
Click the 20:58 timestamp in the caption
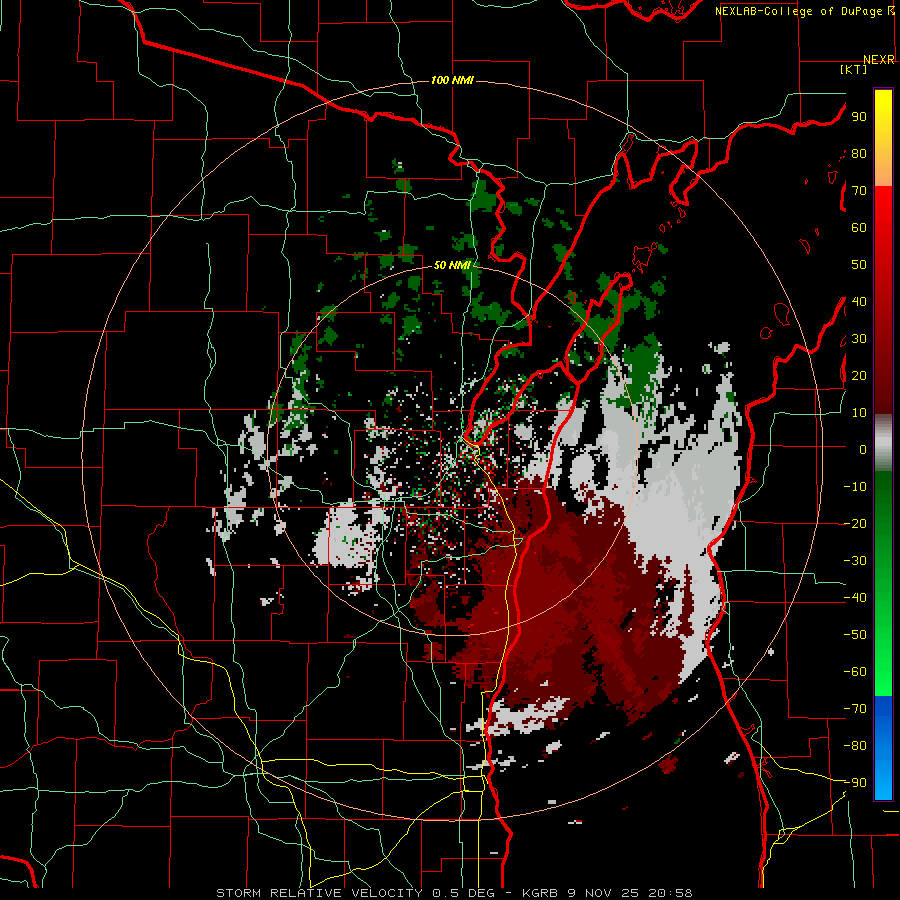[670, 893]
